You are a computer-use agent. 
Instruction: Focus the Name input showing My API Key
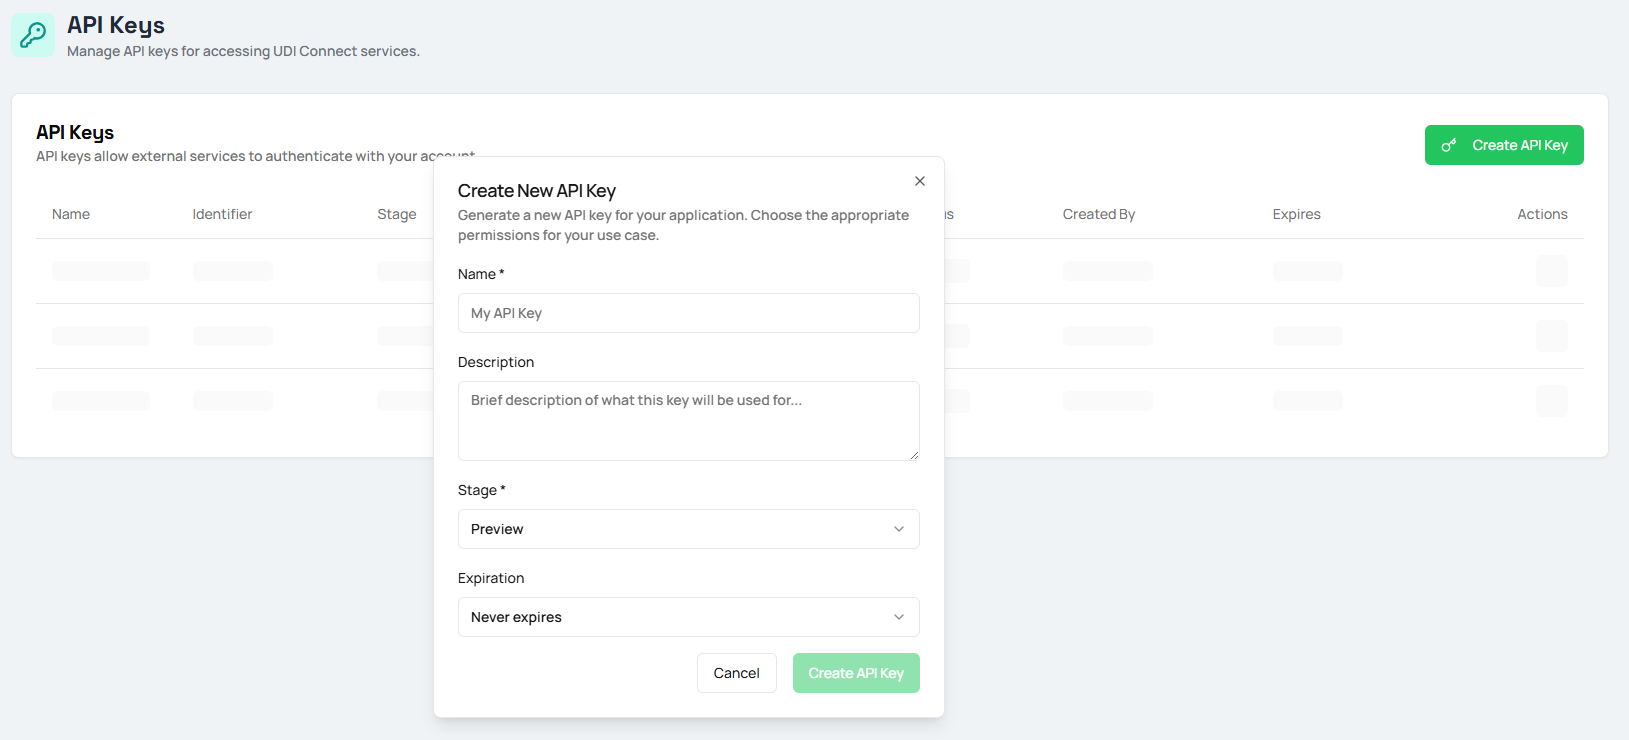click(x=688, y=313)
